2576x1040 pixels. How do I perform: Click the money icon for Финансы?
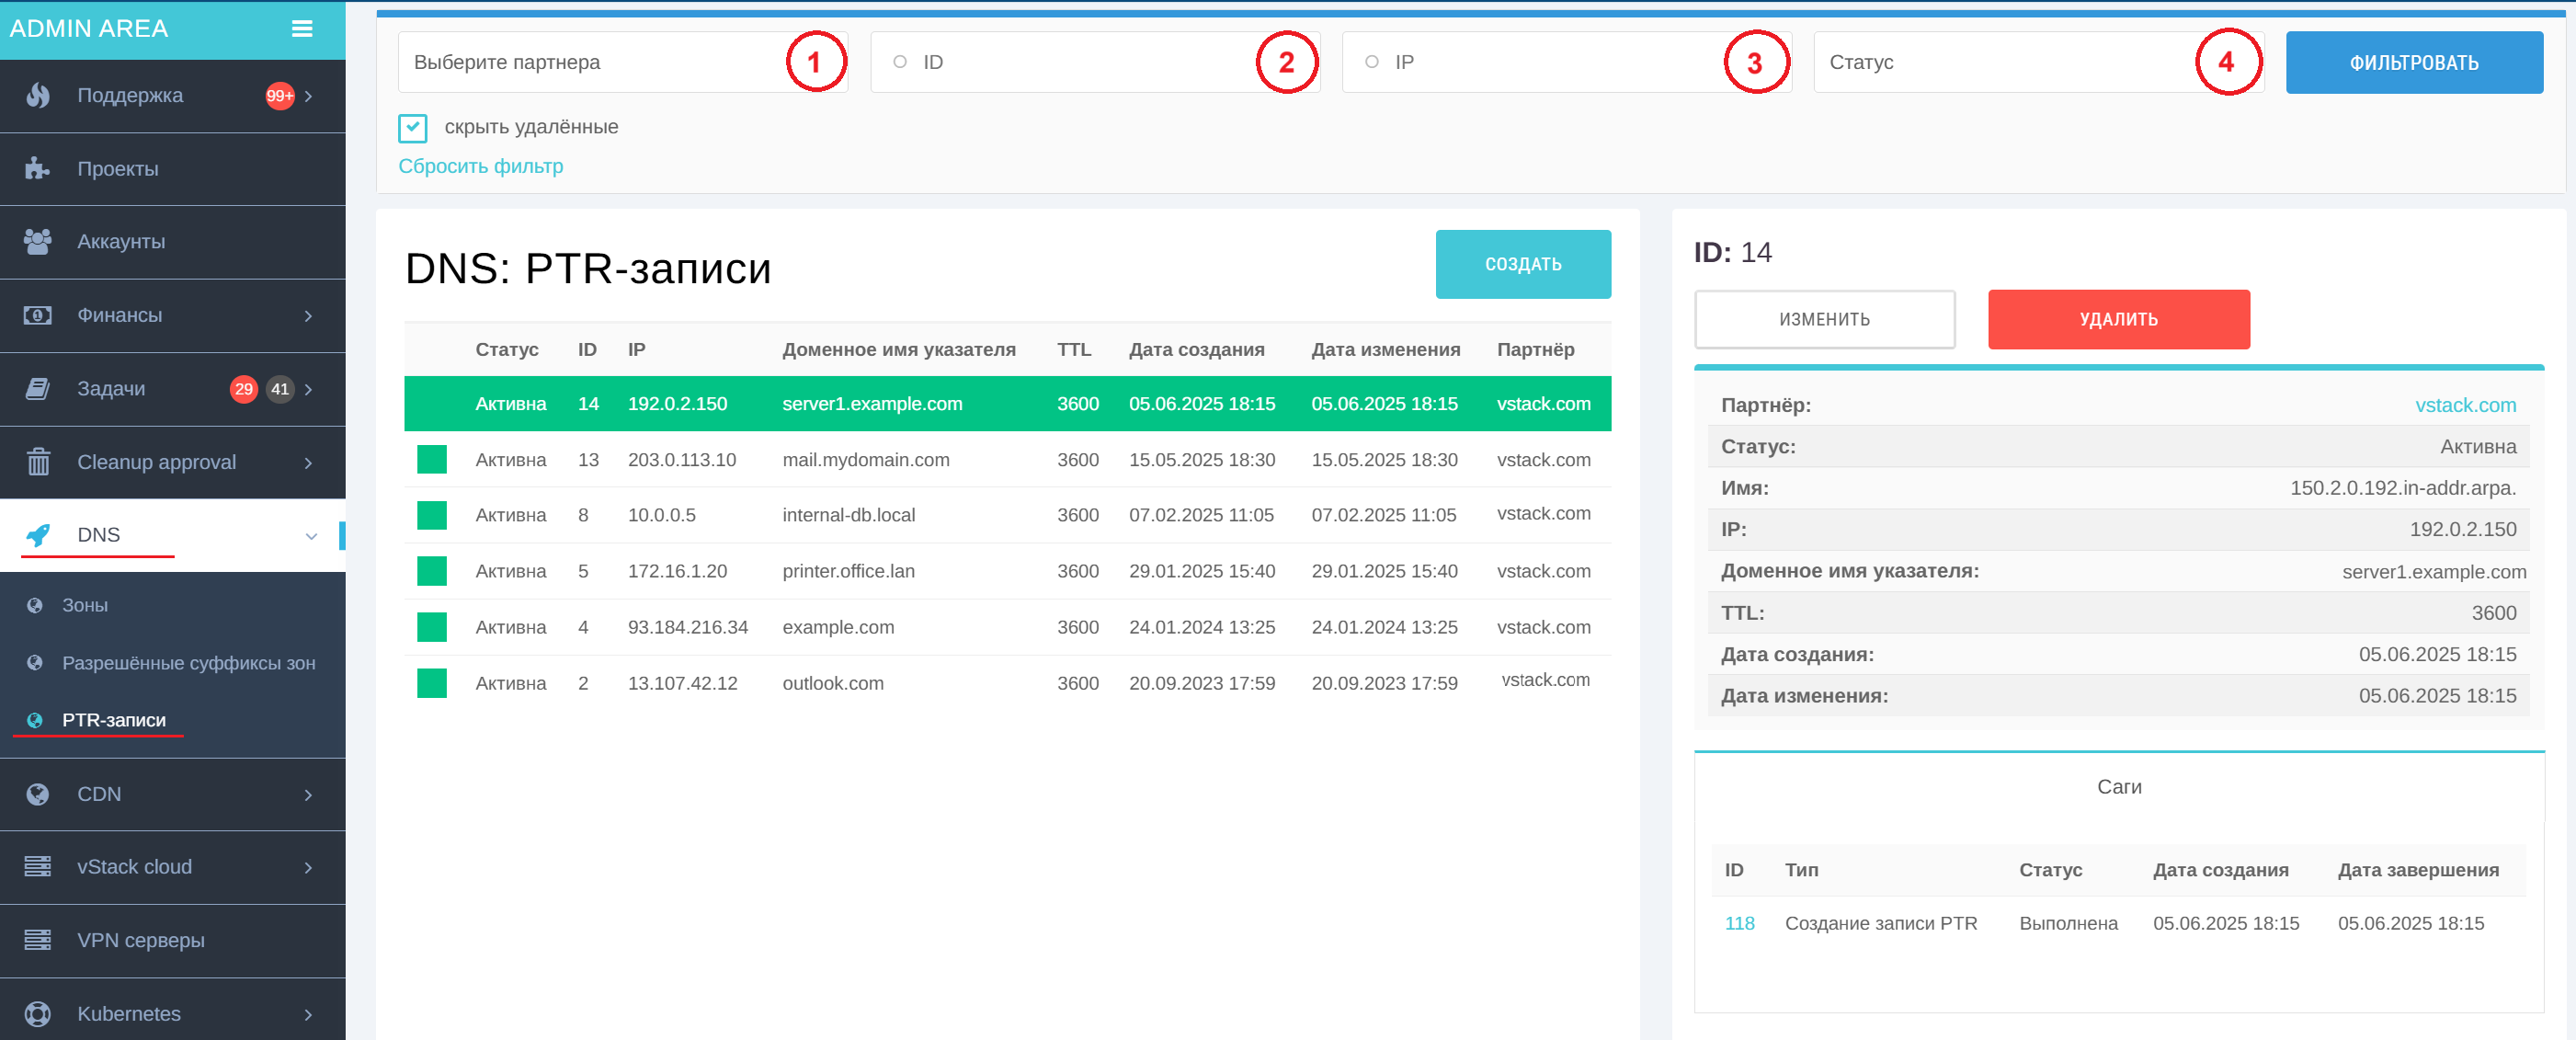click(x=38, y=315)
